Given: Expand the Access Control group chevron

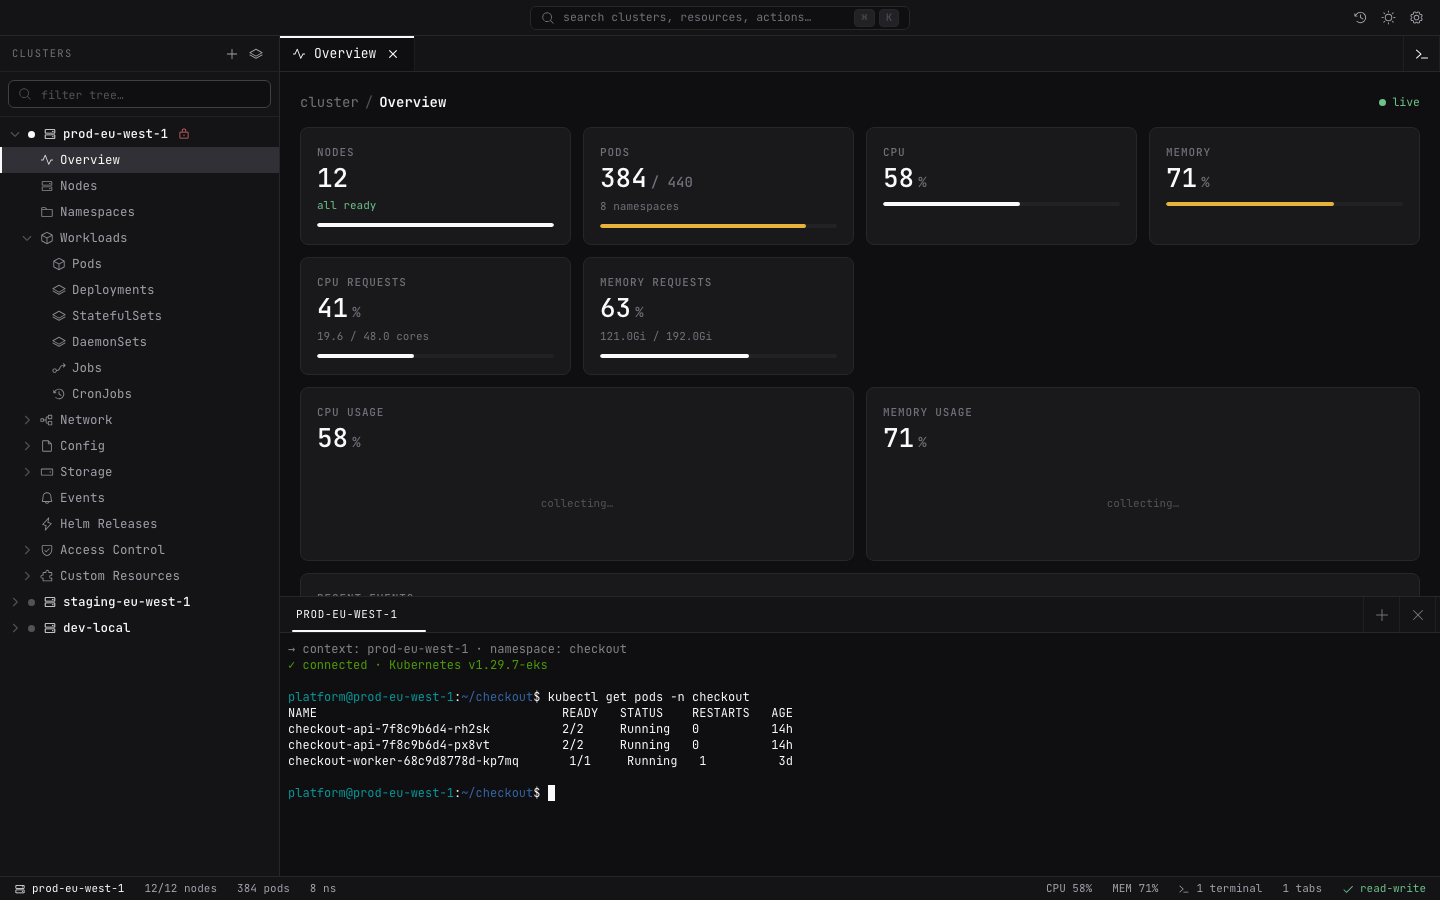Looking at the screenshot, I should click(x=27, y=550).
